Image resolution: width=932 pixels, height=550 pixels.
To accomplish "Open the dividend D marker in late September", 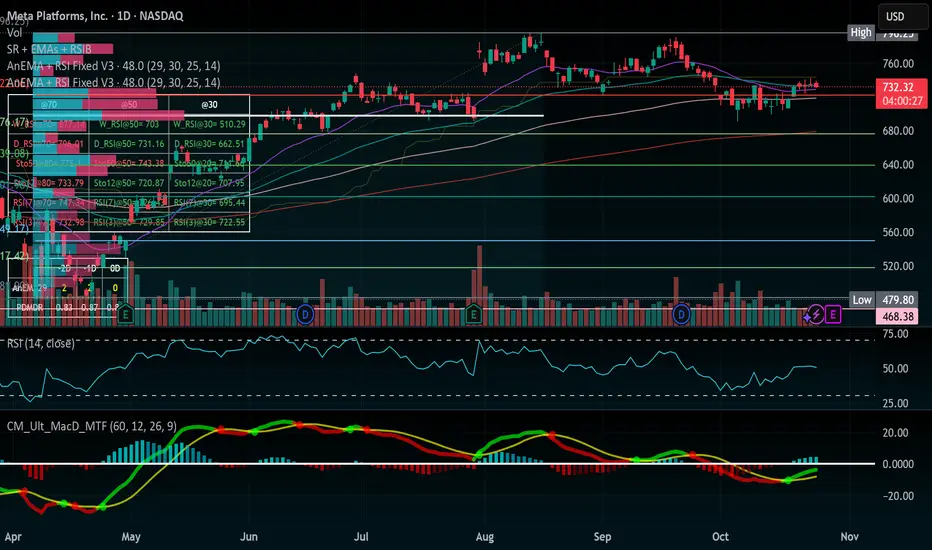I will 681,313.
